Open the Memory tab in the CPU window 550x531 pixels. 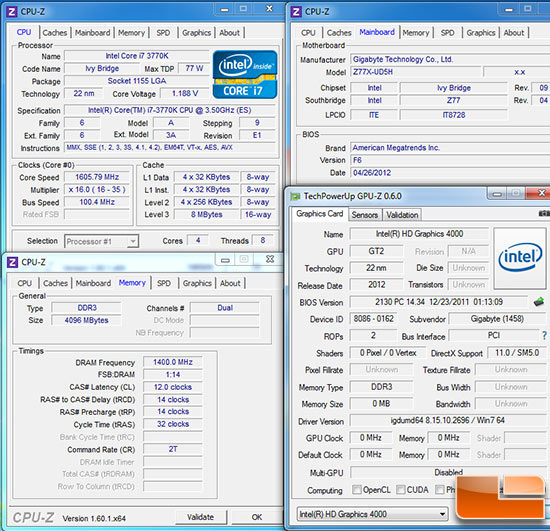pos(132,33)
